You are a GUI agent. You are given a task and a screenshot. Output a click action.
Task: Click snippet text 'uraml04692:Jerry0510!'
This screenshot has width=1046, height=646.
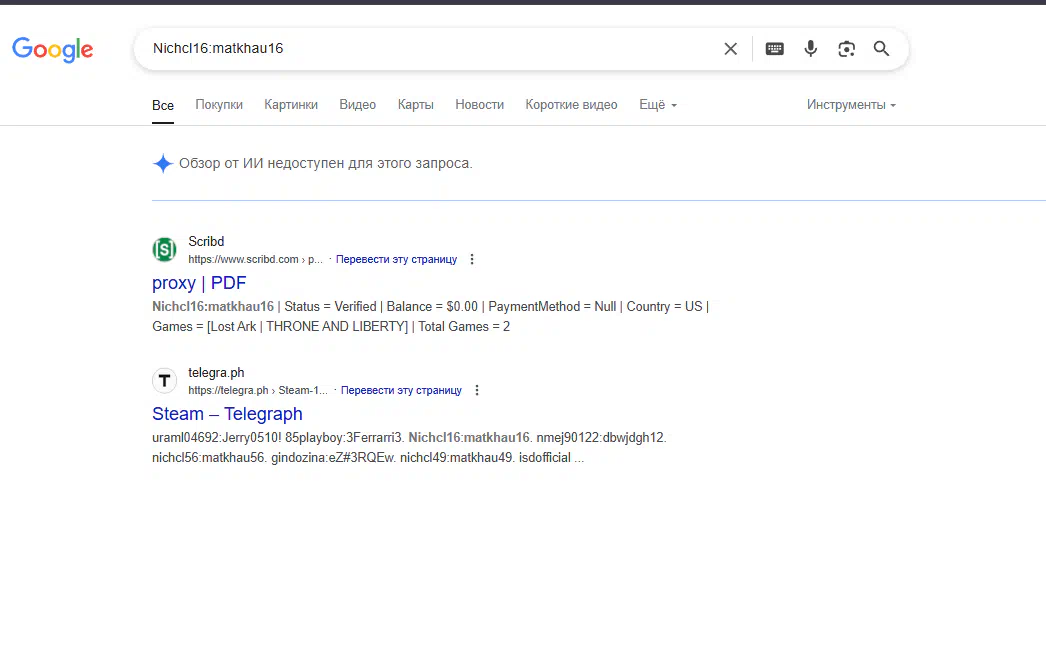pos(217,438)
